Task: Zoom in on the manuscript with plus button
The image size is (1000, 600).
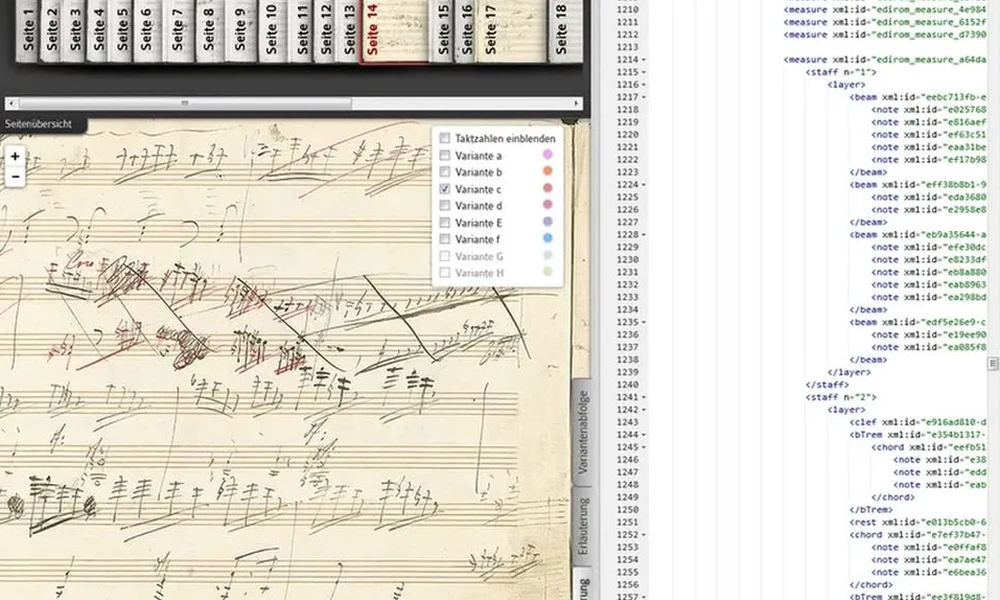Action: [x=15, y=156]
